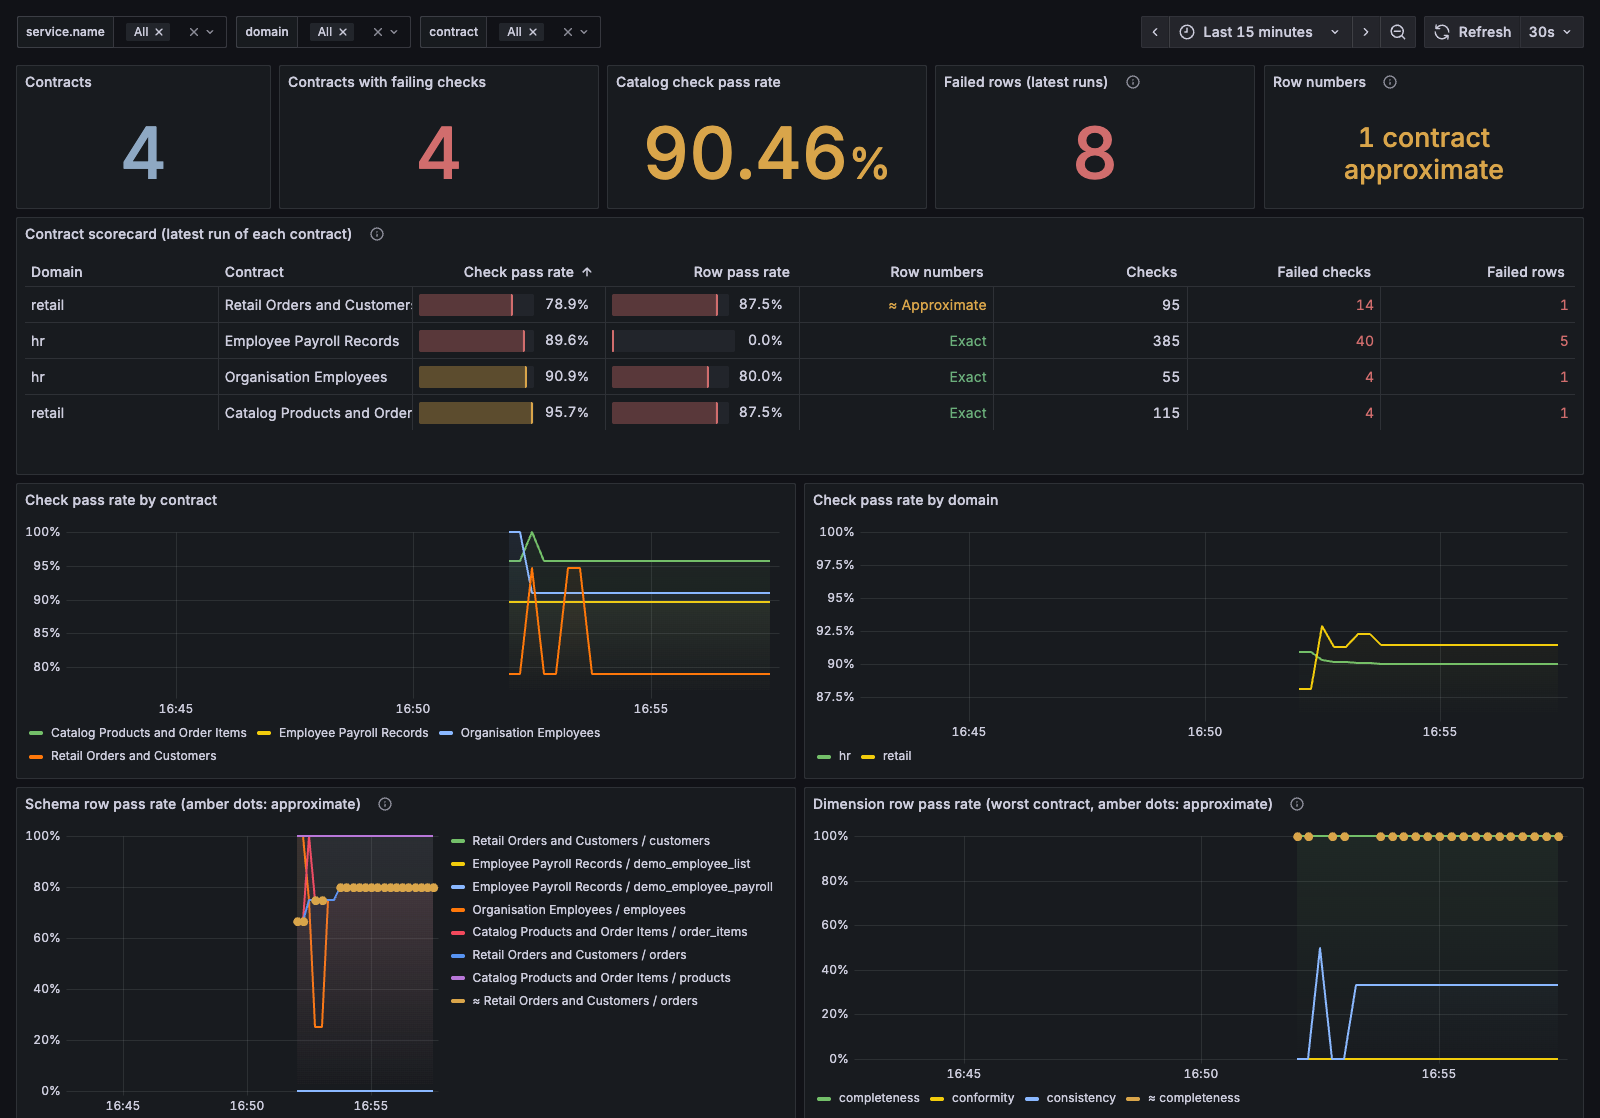
Task: Open the 'Last 15 minutes' time picker
Action: point(1259,32)
